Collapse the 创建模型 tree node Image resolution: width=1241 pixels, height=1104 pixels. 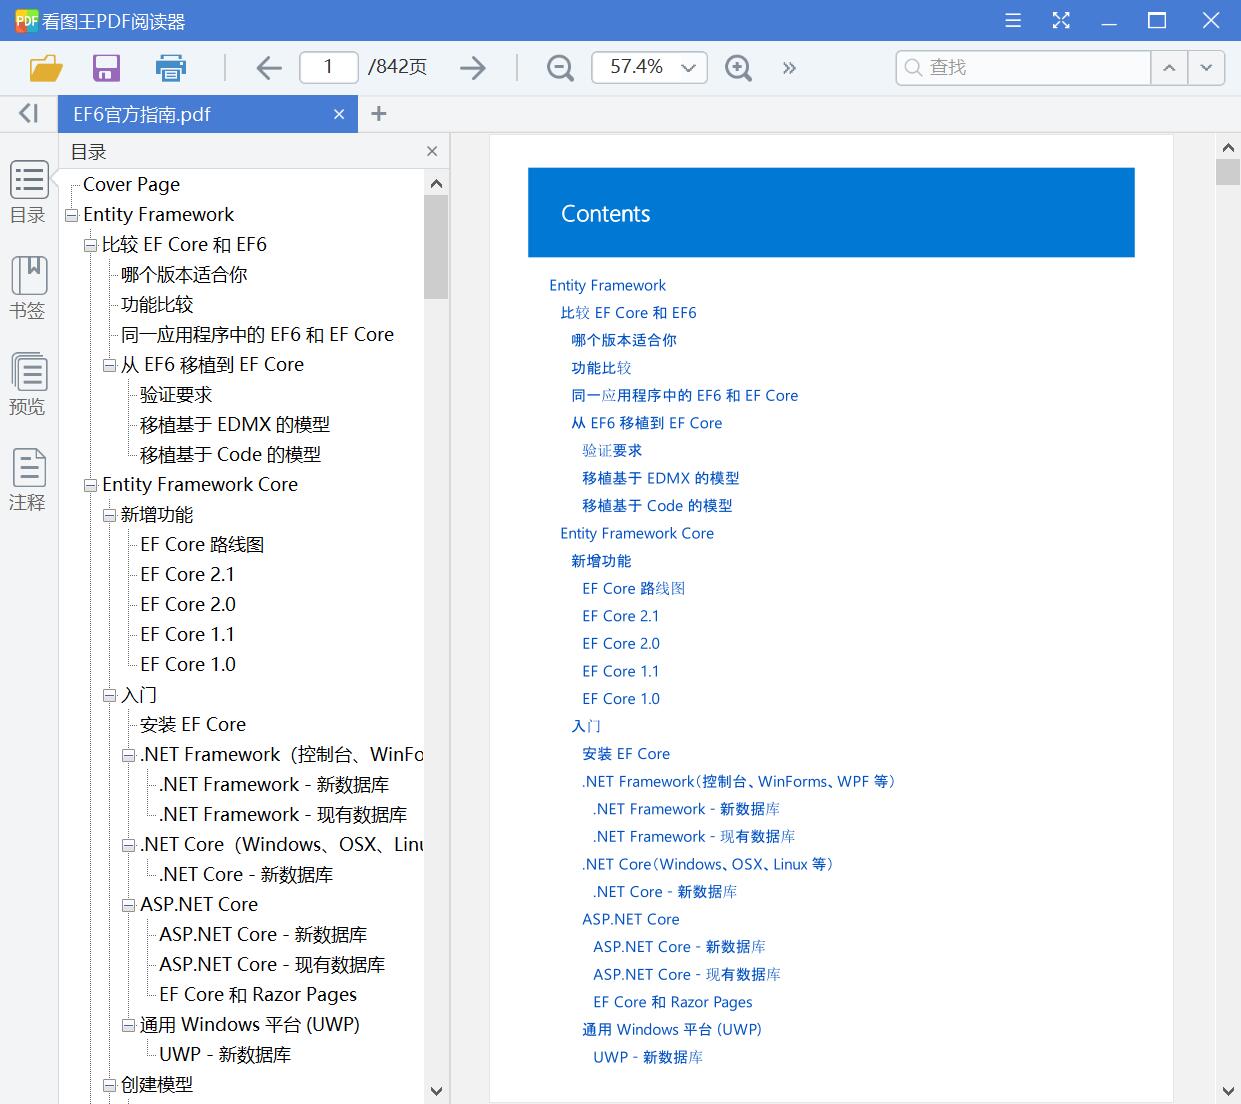point(109,1085)
